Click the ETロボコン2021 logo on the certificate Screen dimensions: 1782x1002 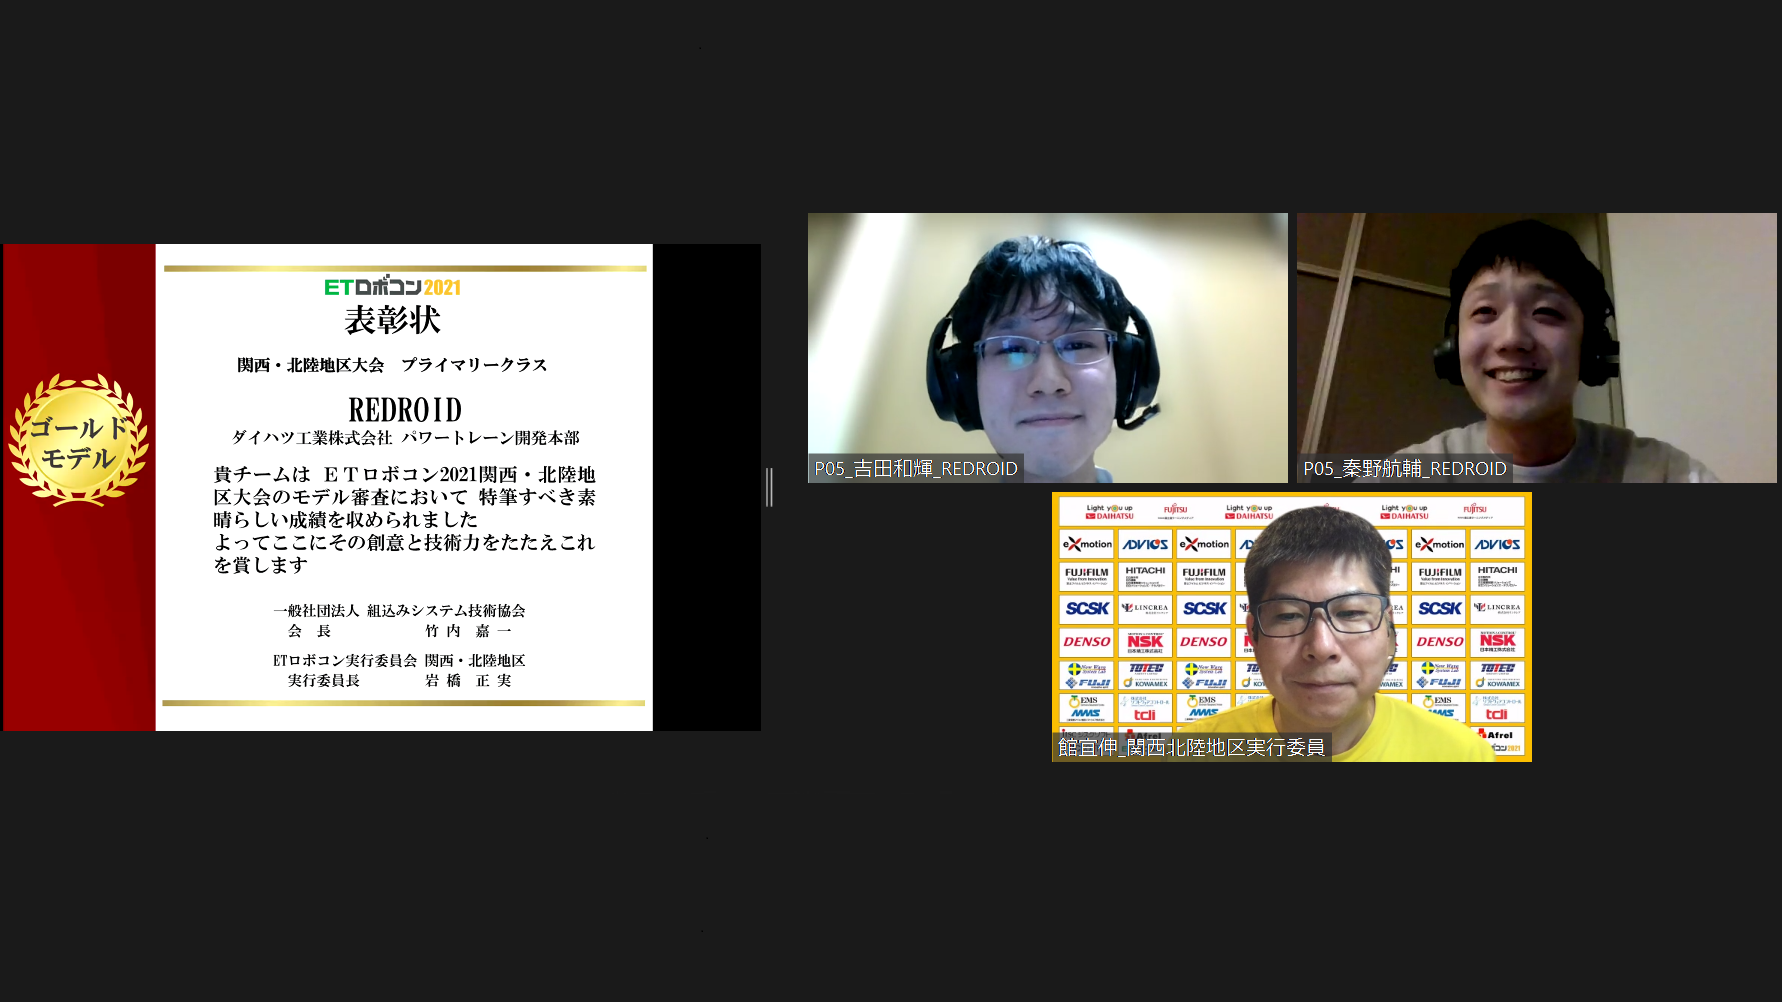392,287
